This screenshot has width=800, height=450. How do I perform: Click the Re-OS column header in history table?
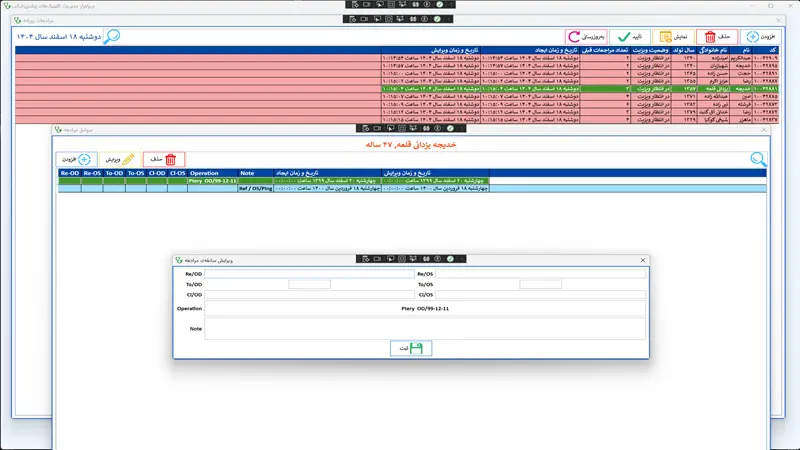point(92,173)
